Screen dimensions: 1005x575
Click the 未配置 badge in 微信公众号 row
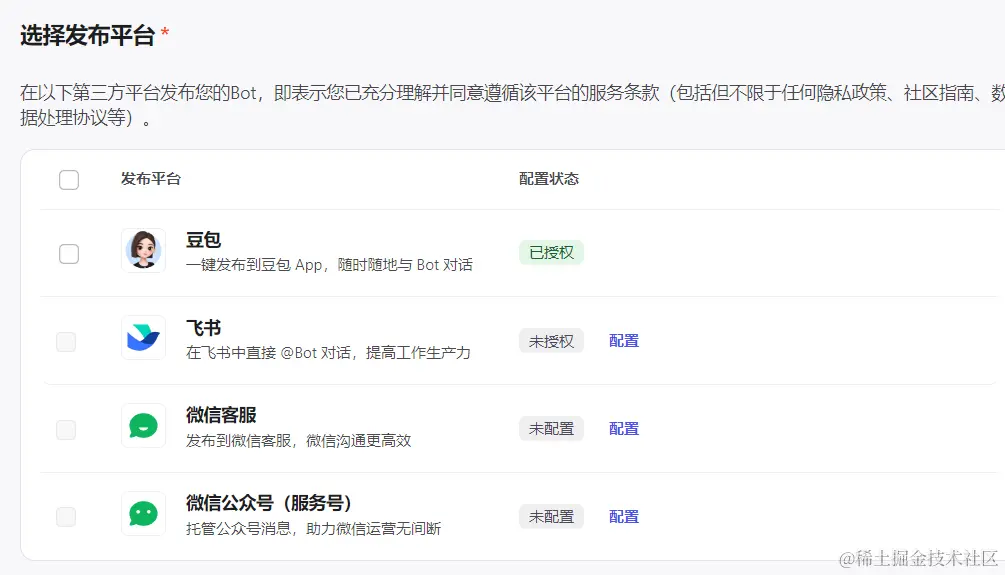(x=551, y=517)
